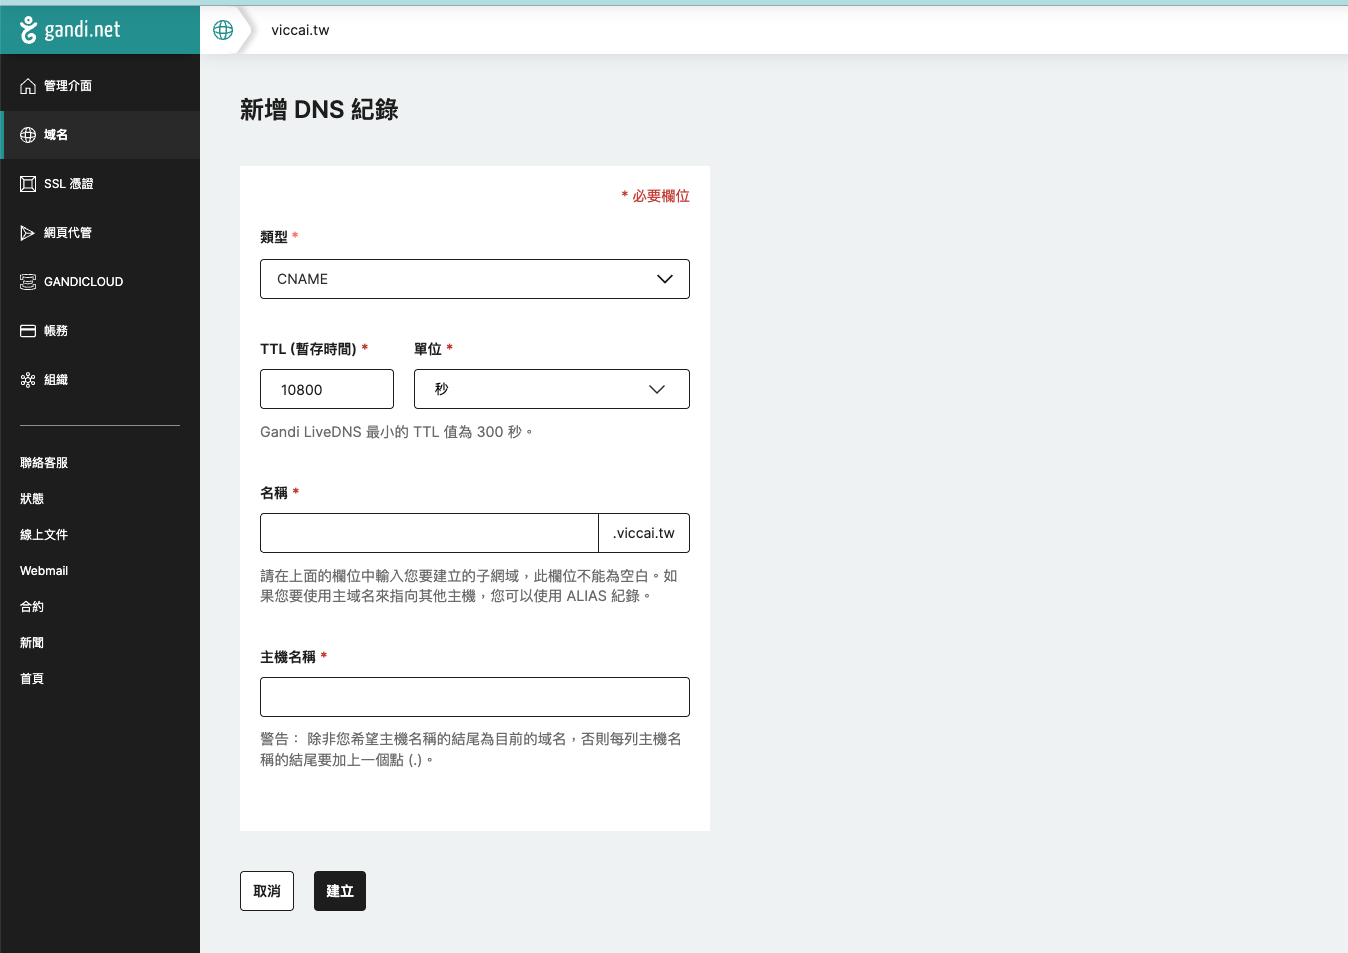Open the organizations icon in sidebar
The height and width of the screenshot is (953, 1348).
28,380
